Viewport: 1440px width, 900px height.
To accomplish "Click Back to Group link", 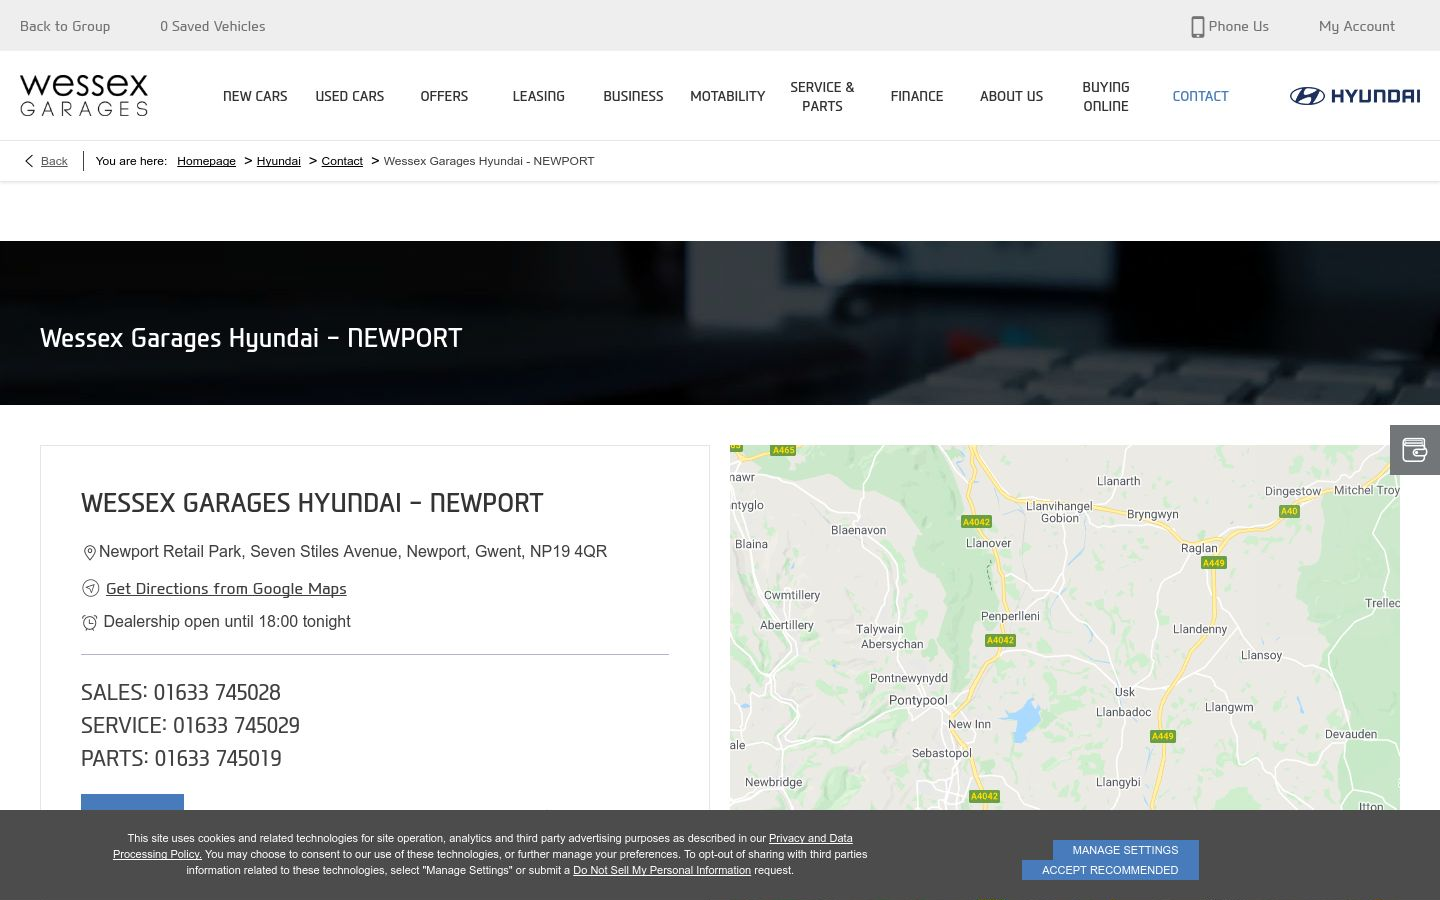I will click(65, 26).
